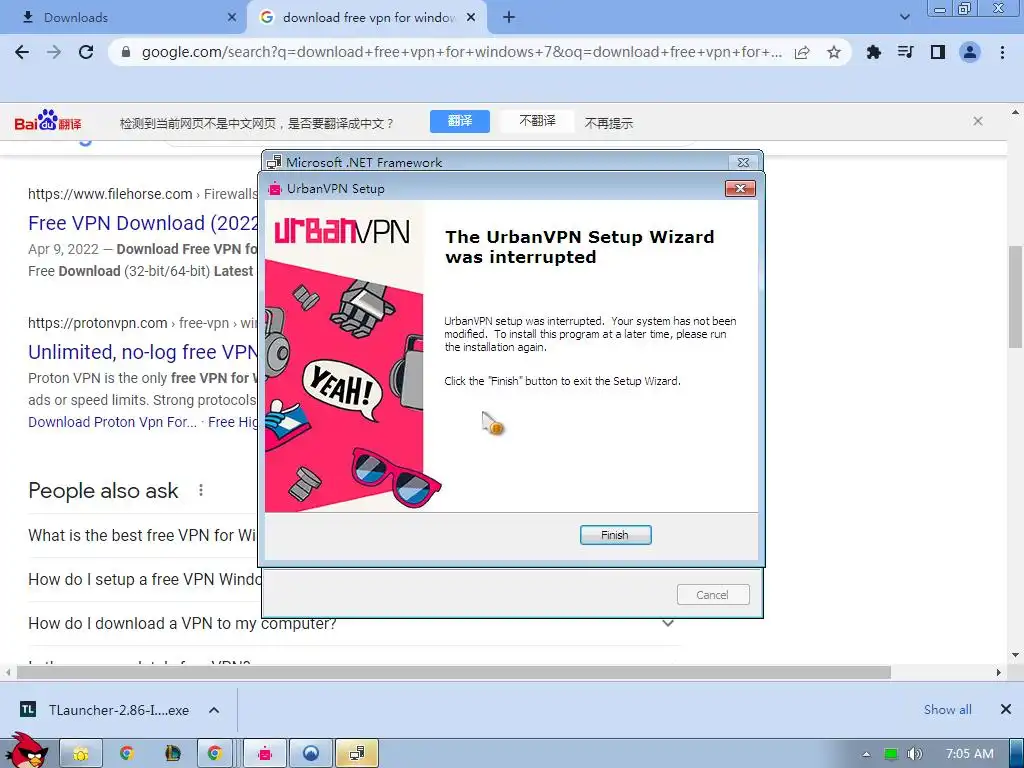Expand What is the best free VPN question

[142, 536]
